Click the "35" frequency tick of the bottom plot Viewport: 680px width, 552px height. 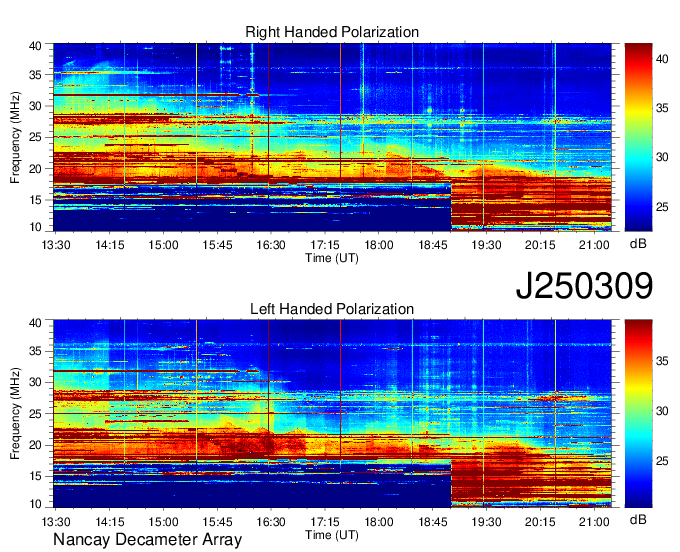tap(35, 351)
